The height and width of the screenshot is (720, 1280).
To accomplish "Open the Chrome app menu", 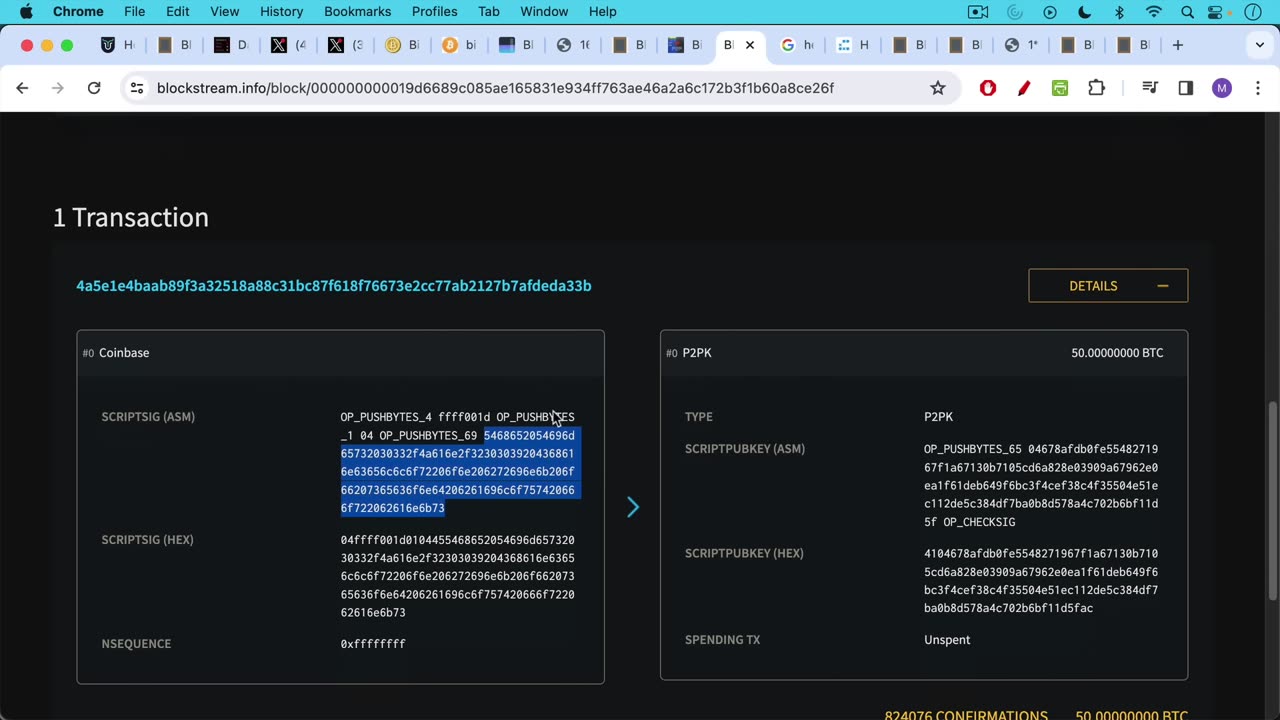I will pos(78,11).
